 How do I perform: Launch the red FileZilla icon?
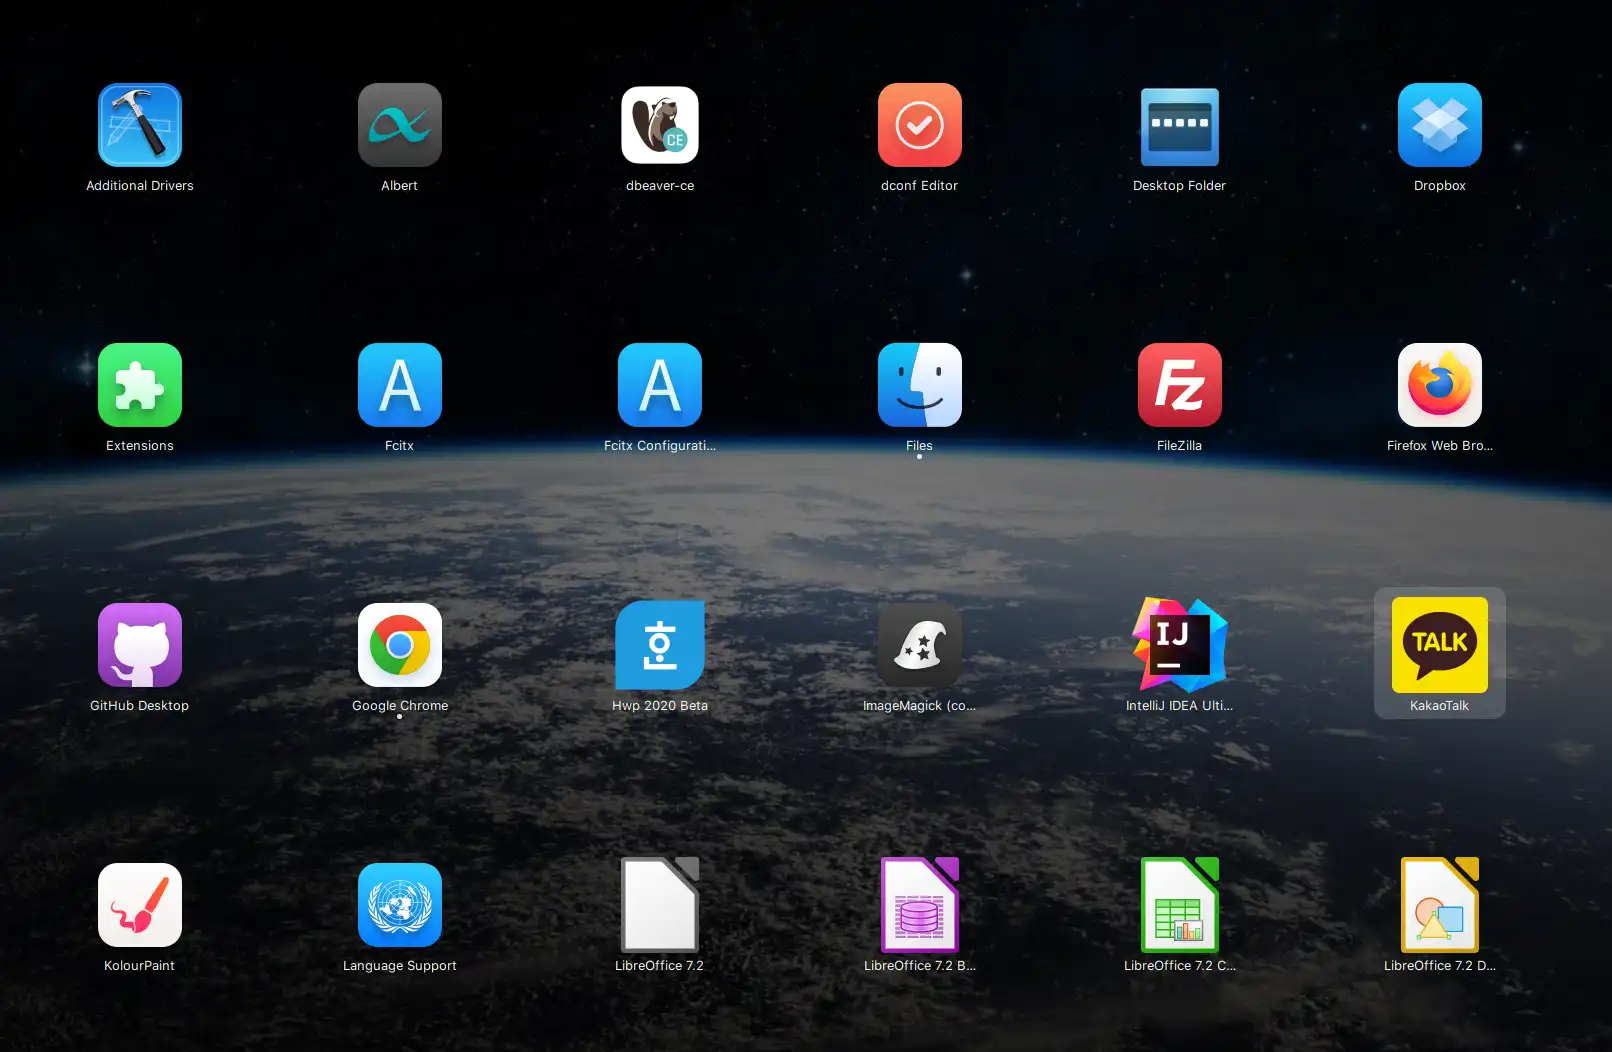1180,385
